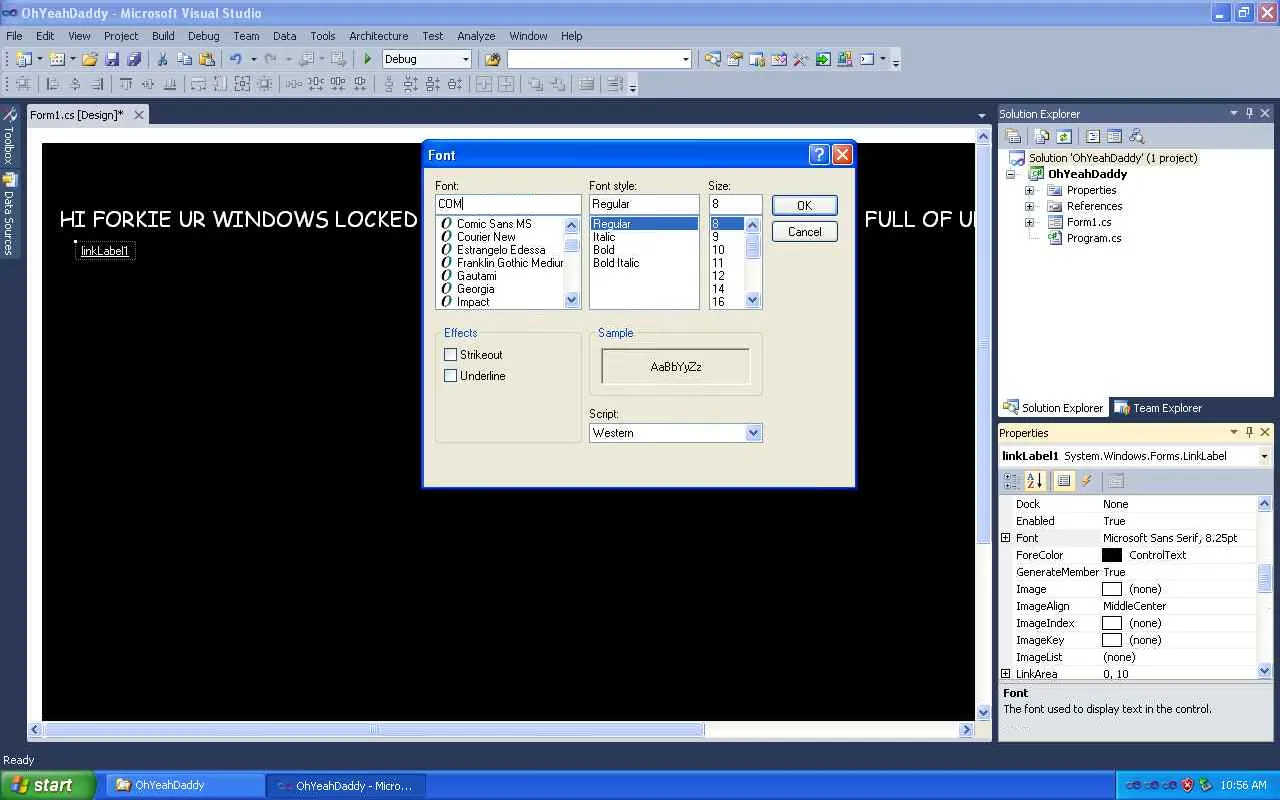Open the File menu
Viewport: 1280px width, 800px height.
pos(14,36)
